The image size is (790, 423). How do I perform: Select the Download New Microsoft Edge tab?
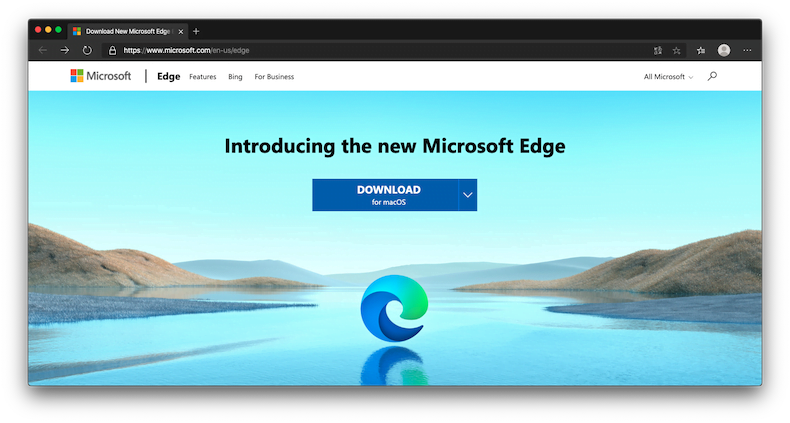(128, 31)
